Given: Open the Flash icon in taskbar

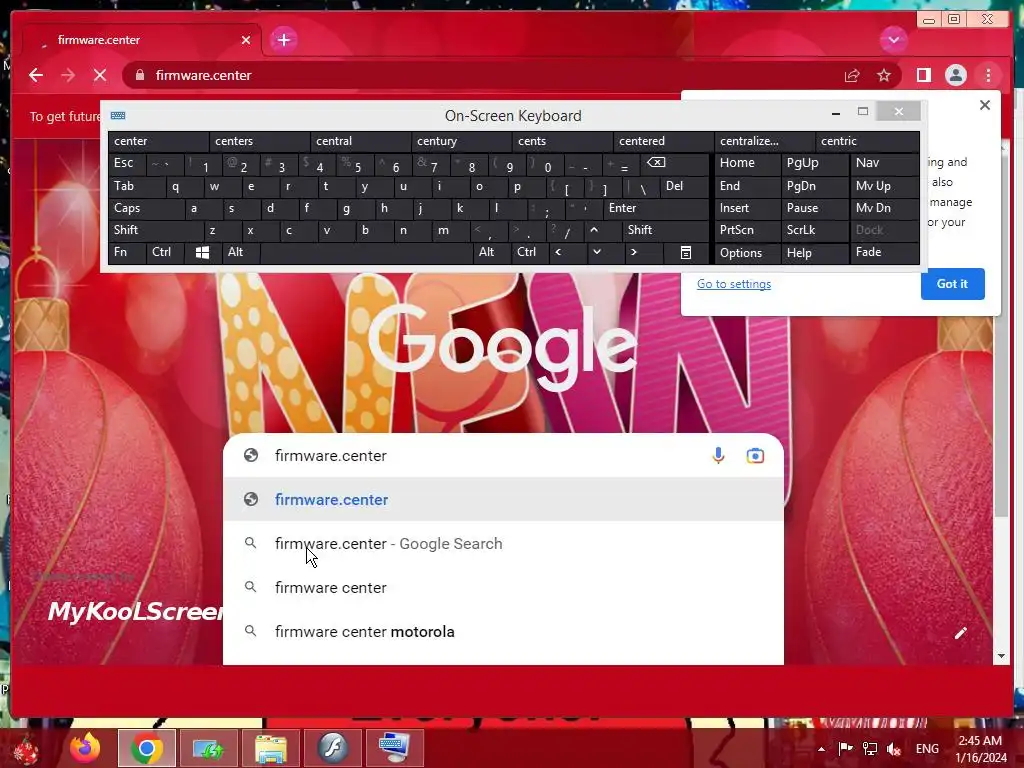Looking at the screenshot, I should pos(332,748).
